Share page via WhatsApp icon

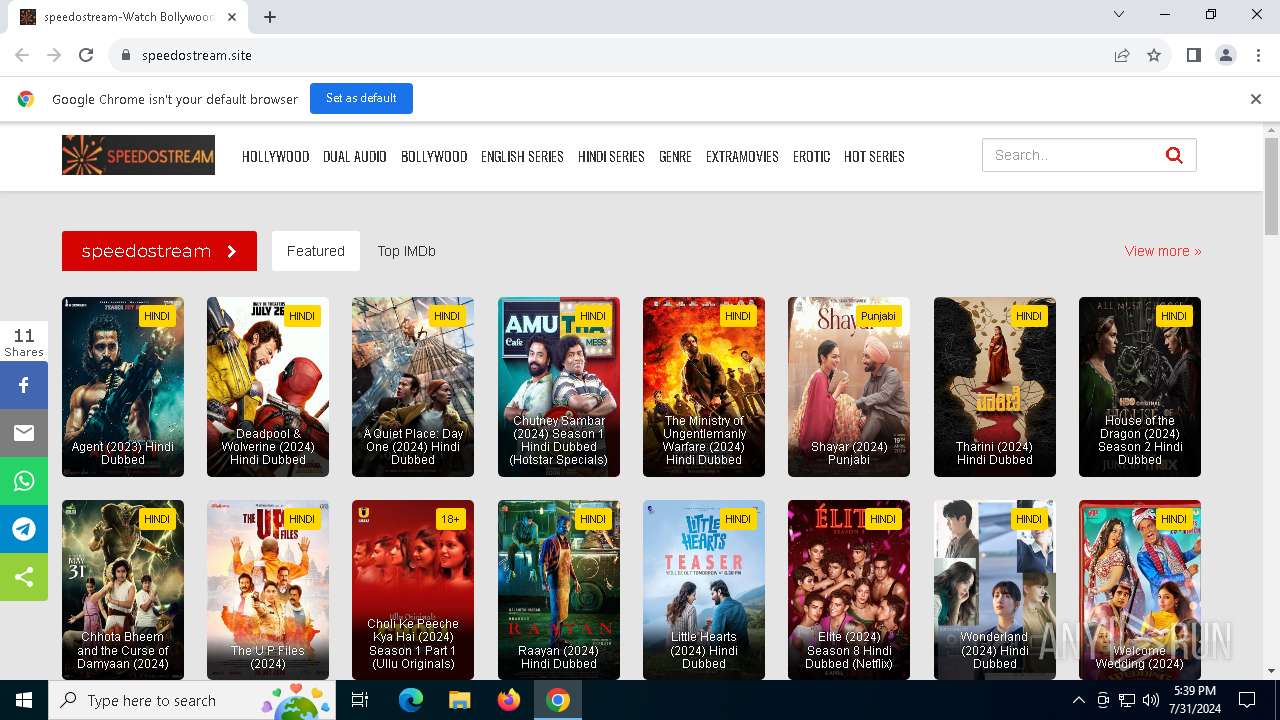[24, 481]
